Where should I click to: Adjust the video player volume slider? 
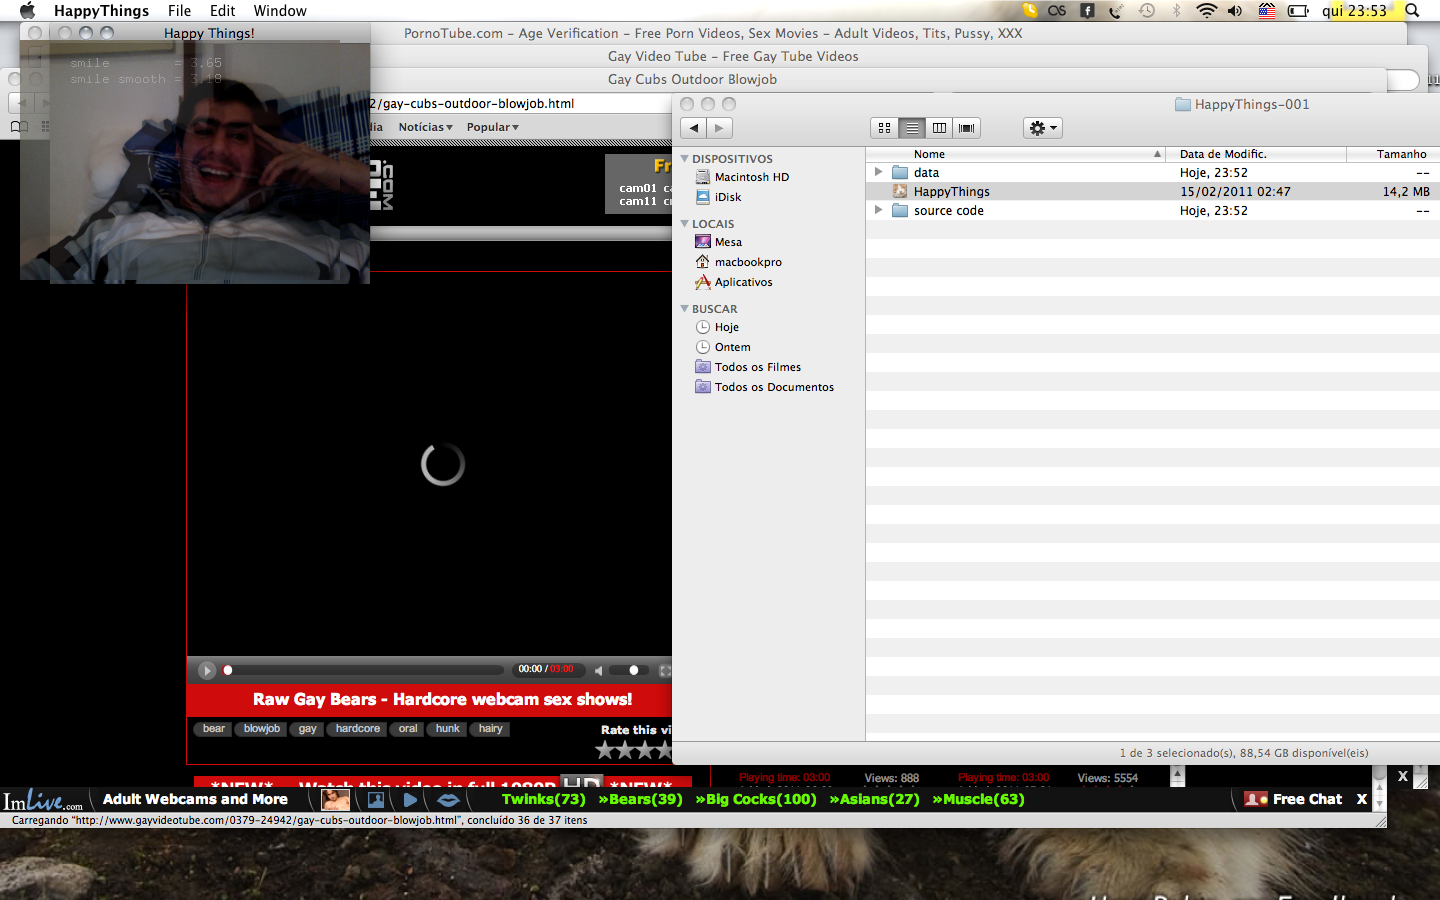[628, 670]
